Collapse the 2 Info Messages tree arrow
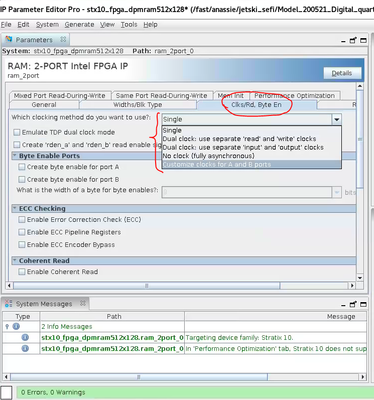Viewport: 374px width, 400px height. (7, 327)
